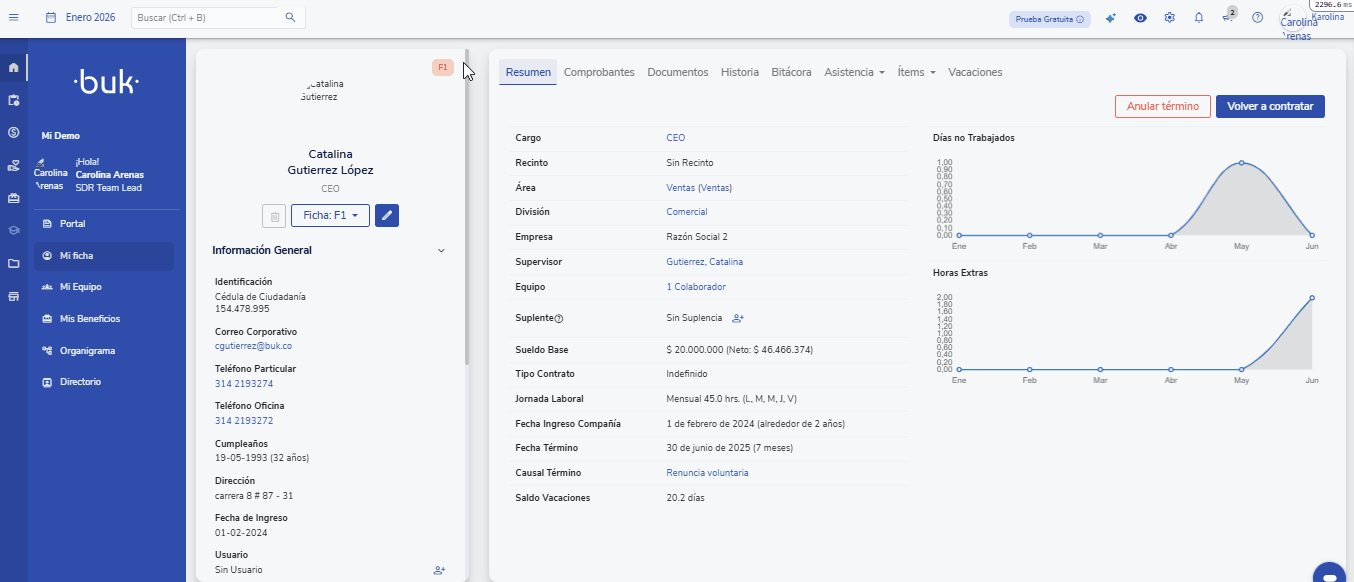Image resolution: width=1354 pixels, height=582 pixels.
Task: Click the trash delete icon beside Ficha
Action: point(273,215)
